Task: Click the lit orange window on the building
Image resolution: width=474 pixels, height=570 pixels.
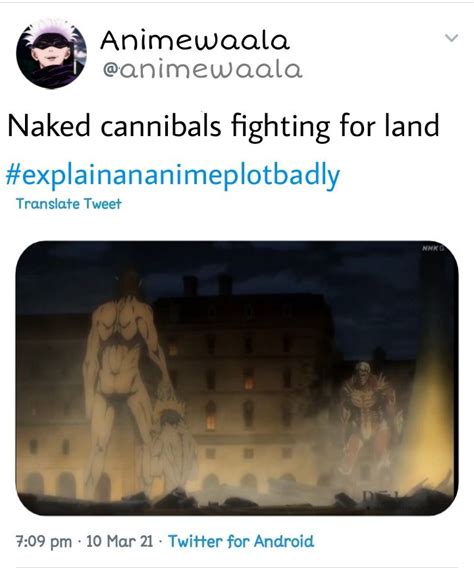Action: tap(249, 384)
